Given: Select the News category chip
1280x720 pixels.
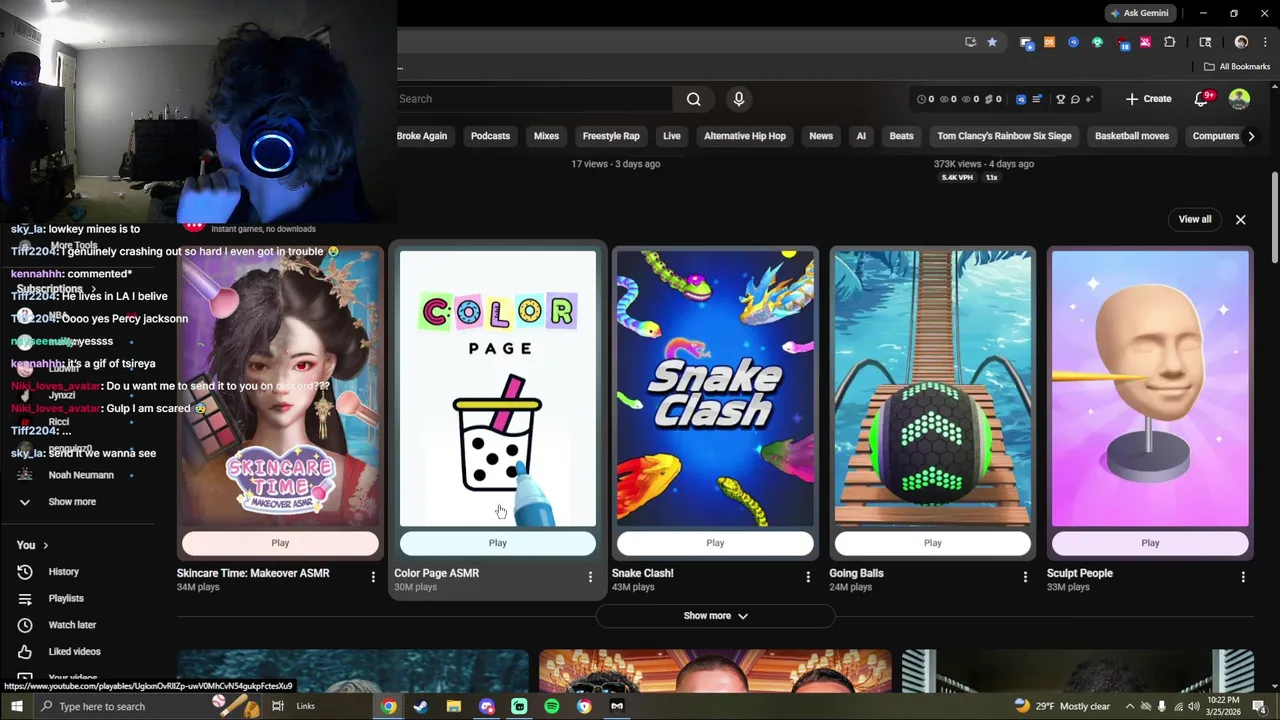Looking at the screenshot, I should click(x=821, y=136).
